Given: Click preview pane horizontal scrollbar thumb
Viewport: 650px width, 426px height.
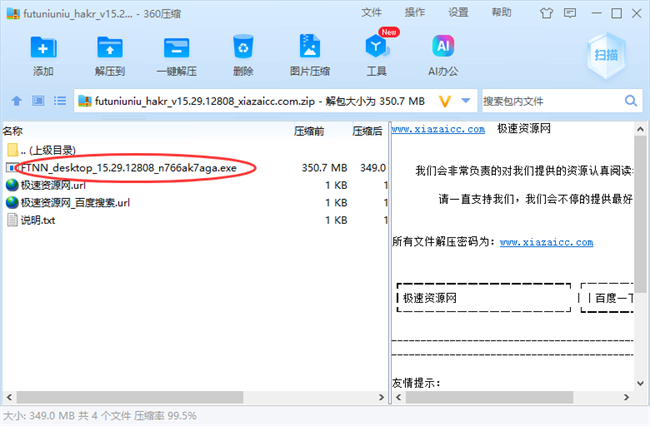Looking at the screenshot, I should [x=490, y=397].
